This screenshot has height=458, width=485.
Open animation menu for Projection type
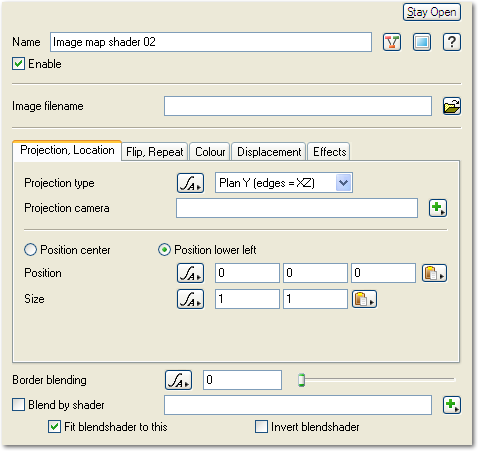point(190,183)
